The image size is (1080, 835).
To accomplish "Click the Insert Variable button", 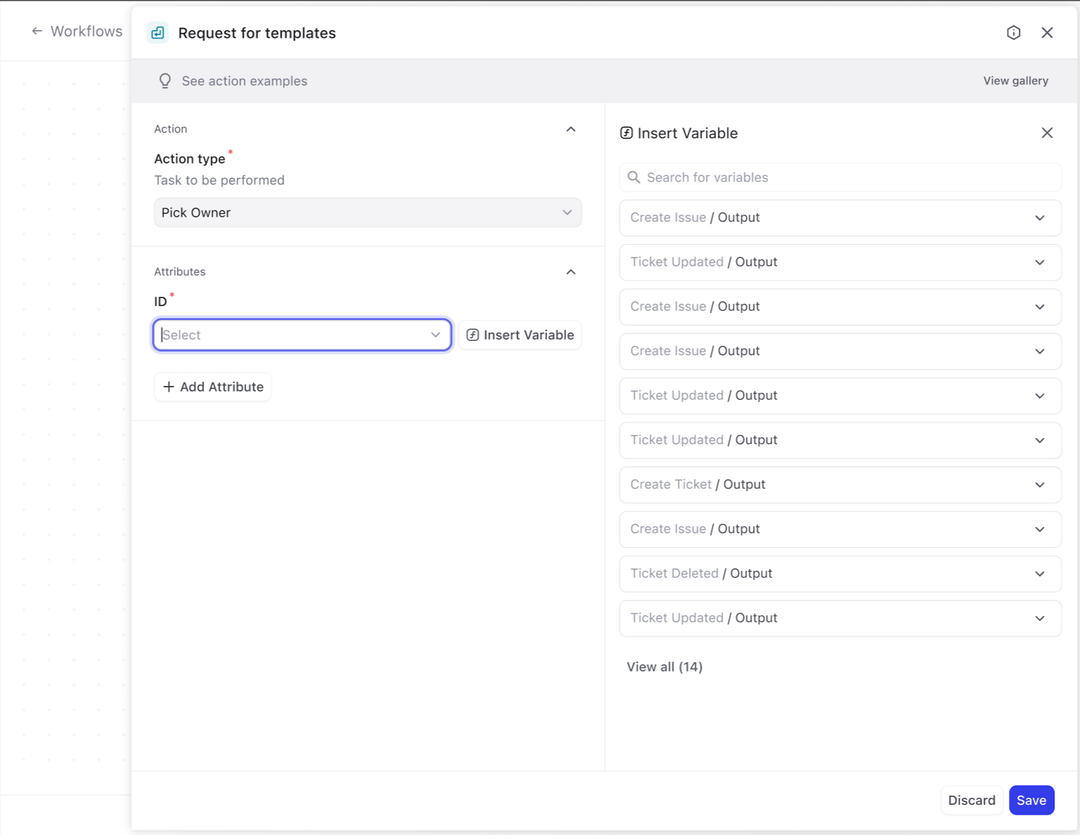I will (x=520, y=335).
